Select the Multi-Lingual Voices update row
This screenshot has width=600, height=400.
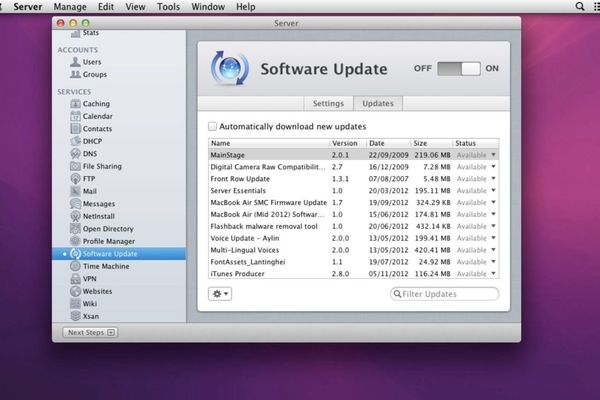coord(354,250)
